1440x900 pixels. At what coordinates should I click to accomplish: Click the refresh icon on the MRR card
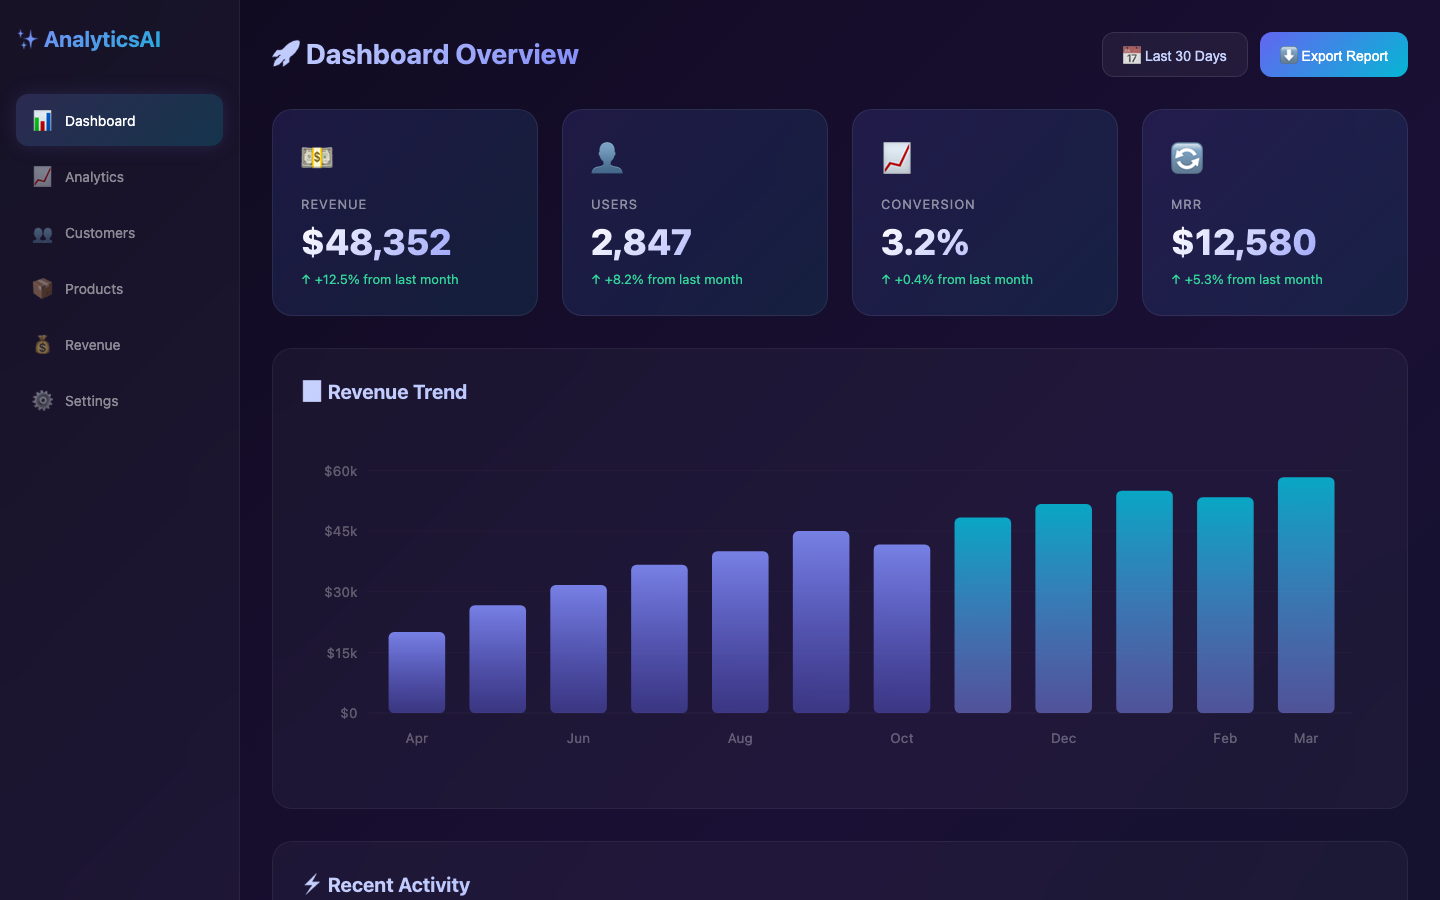pos(1187,157)
